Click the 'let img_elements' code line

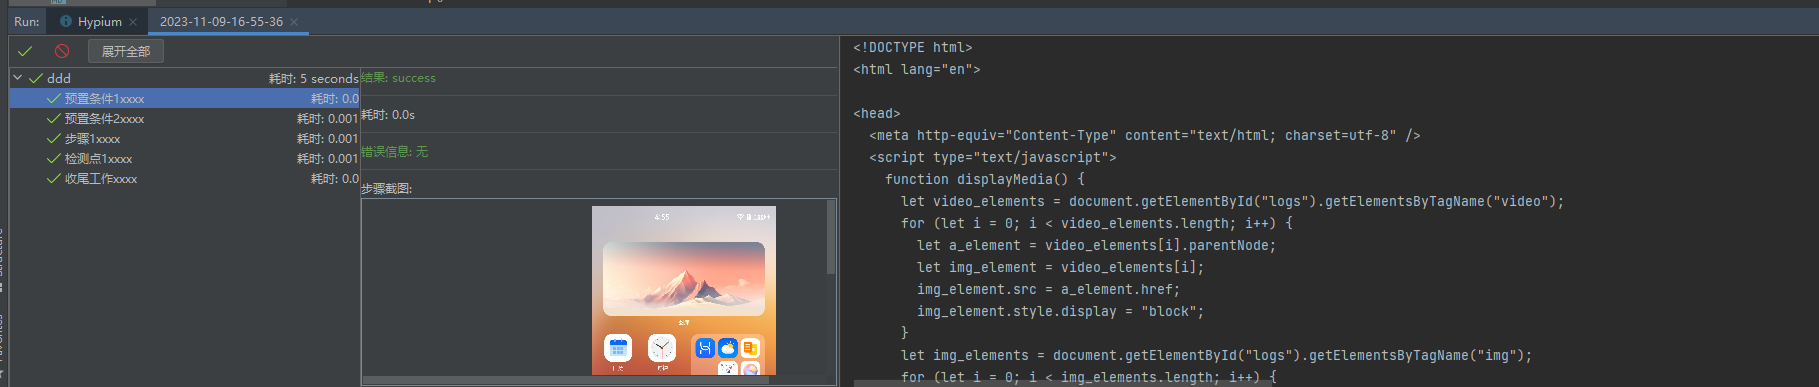click(1216, 355)
